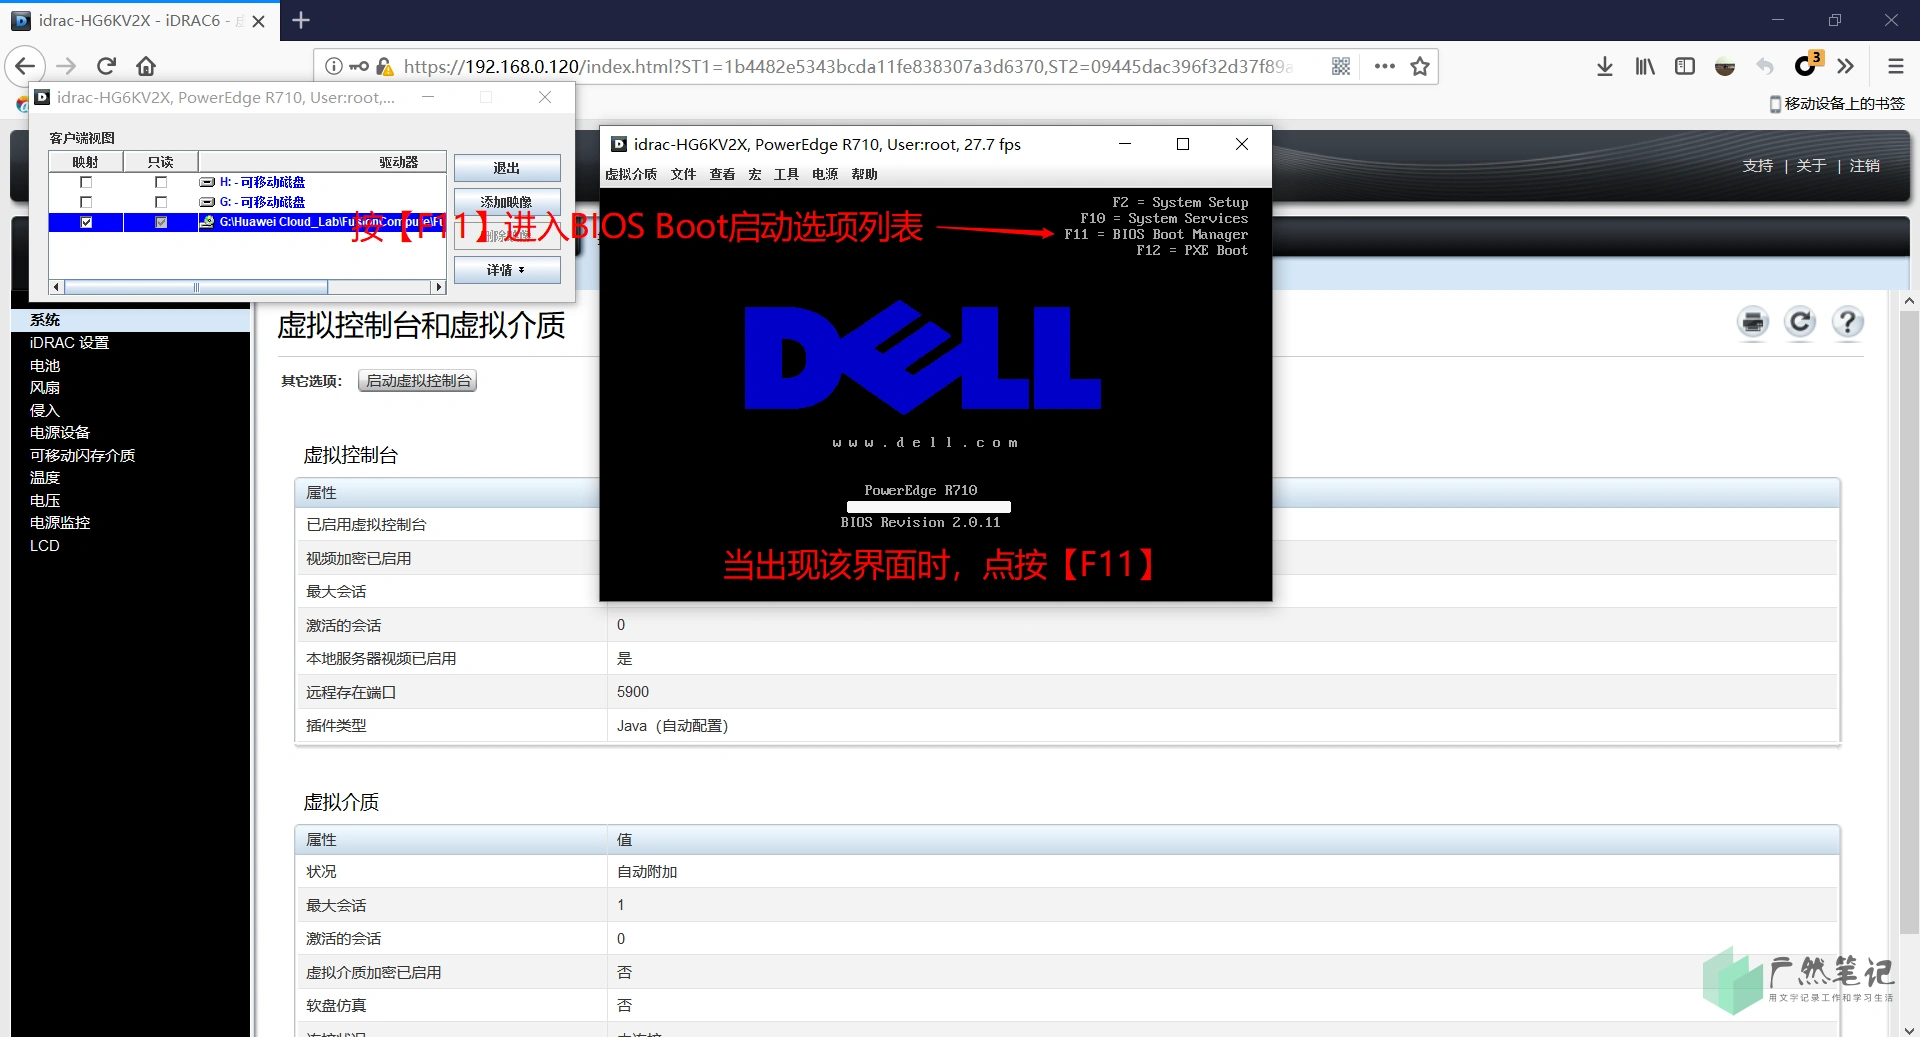Screen dimensions: 1920x1037
Task: Expand the 详情 details dropdown
Action: (x=507, y=270)
